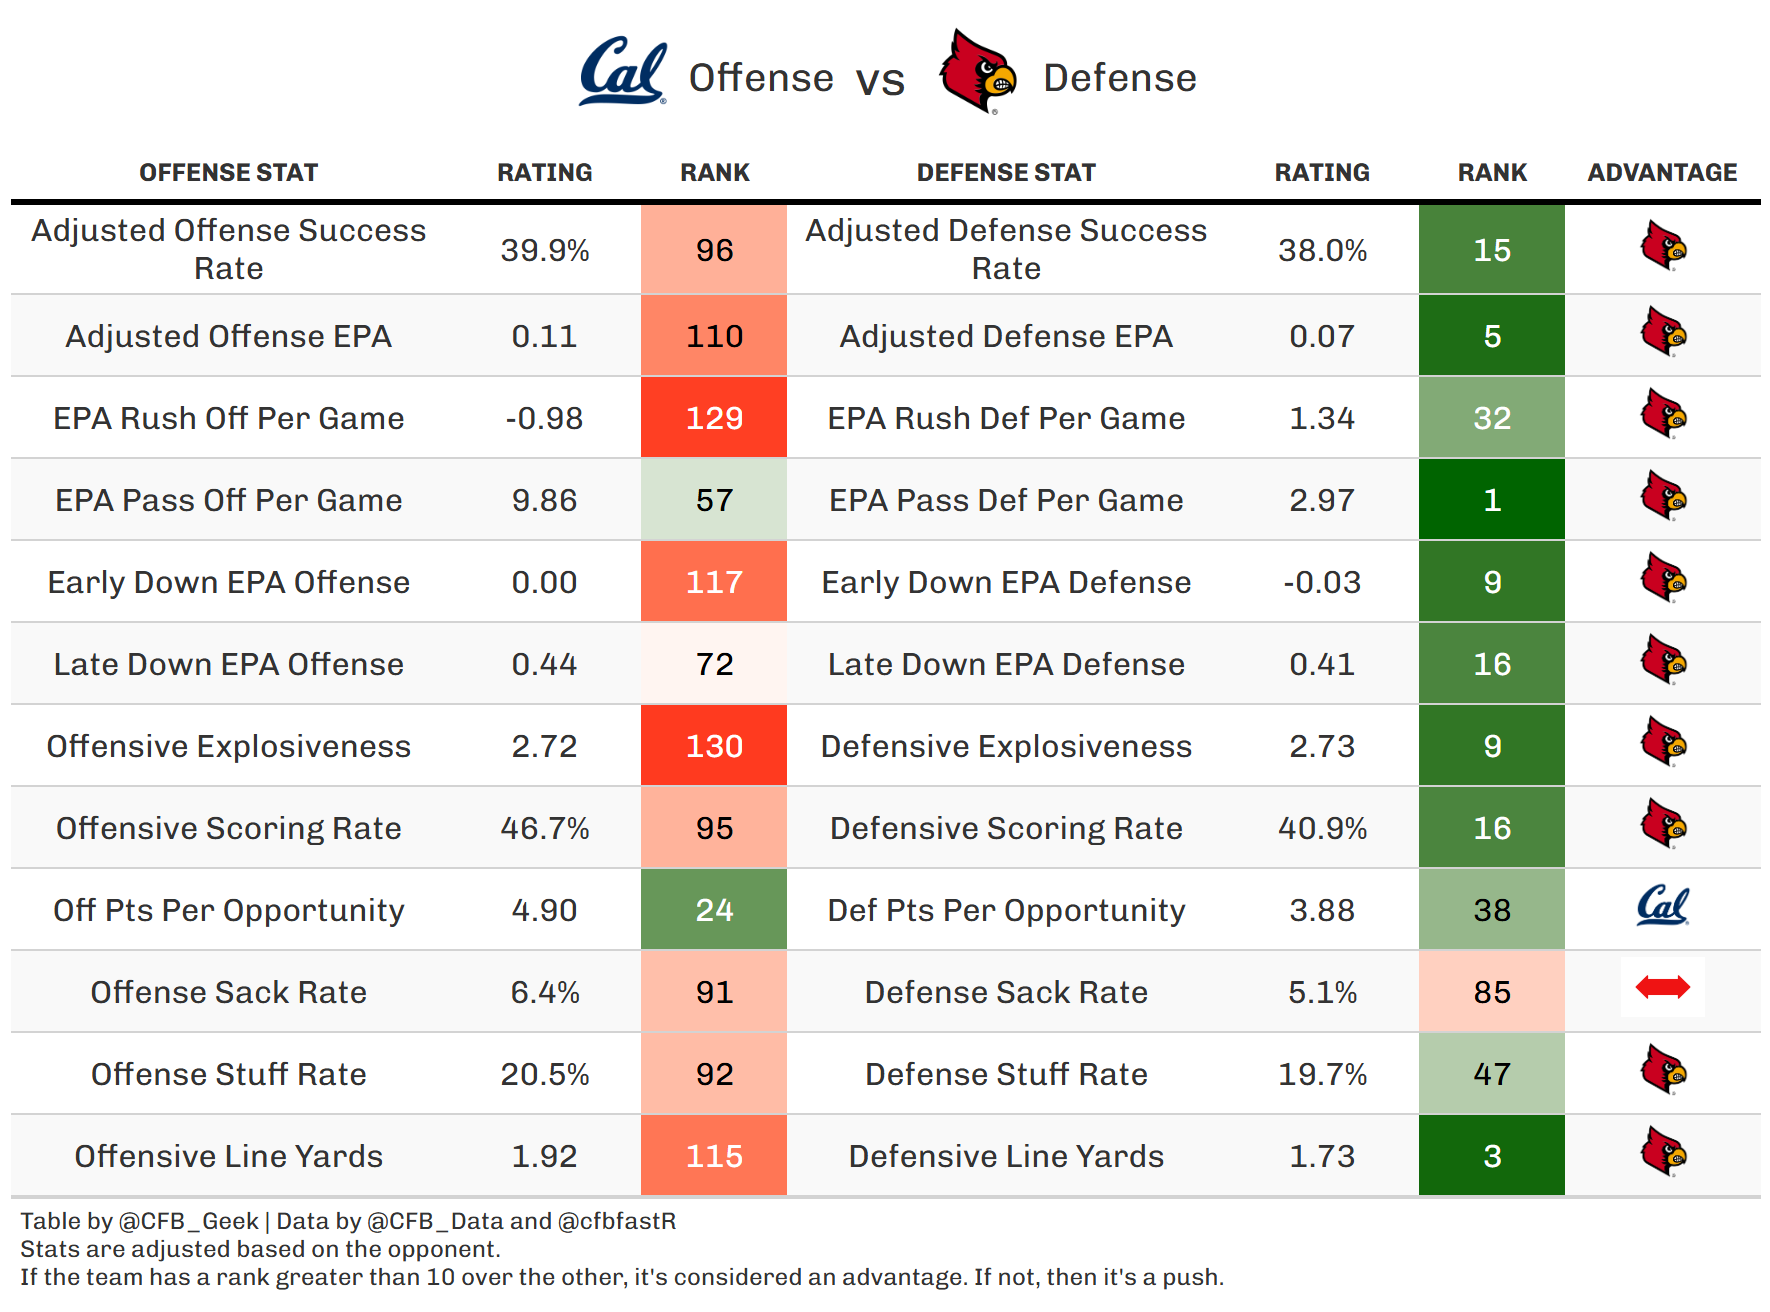Click the Cardinals advantage icon for Explosiveness row
The height and width of the screenshot is (1312, 1770).
click(x=1663, y=743)
